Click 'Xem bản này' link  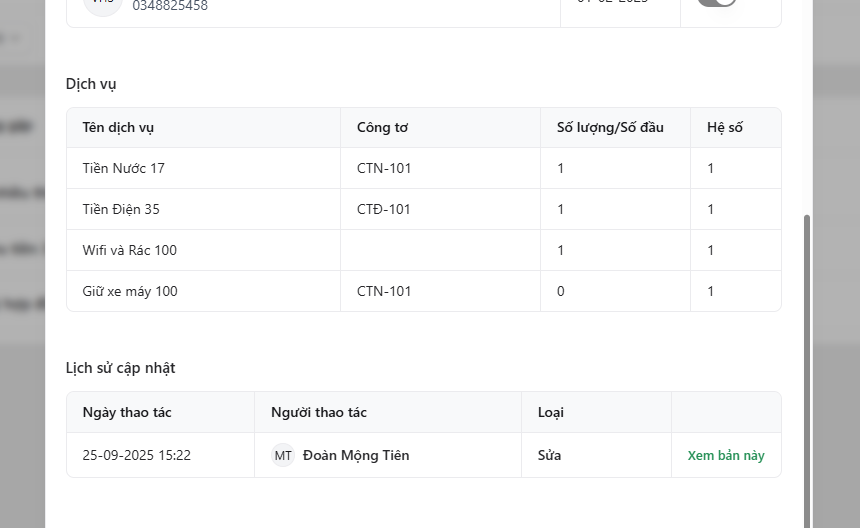(726, 455)
